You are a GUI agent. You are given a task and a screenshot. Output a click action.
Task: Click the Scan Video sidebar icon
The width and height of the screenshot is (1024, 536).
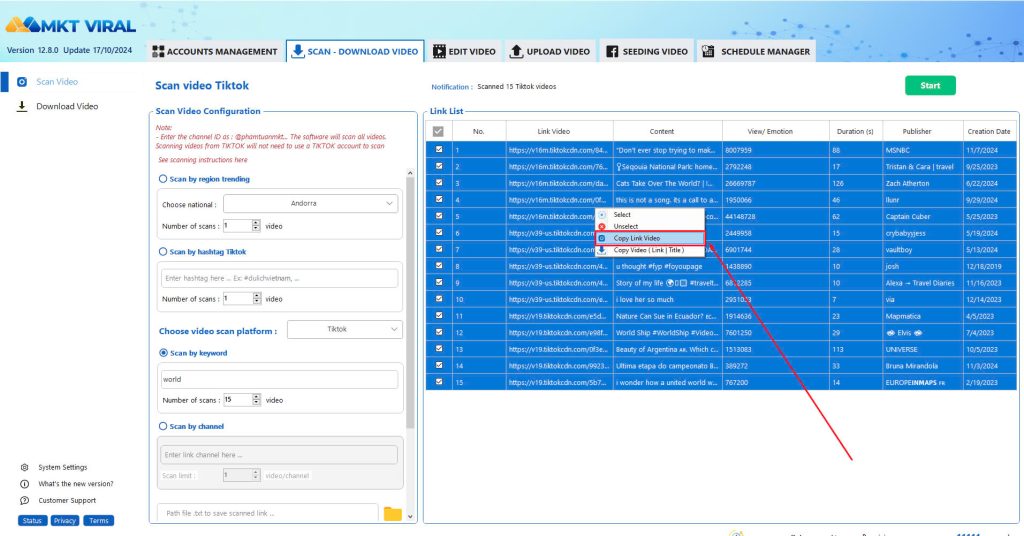pyautogui.click(x=22, y=82)
